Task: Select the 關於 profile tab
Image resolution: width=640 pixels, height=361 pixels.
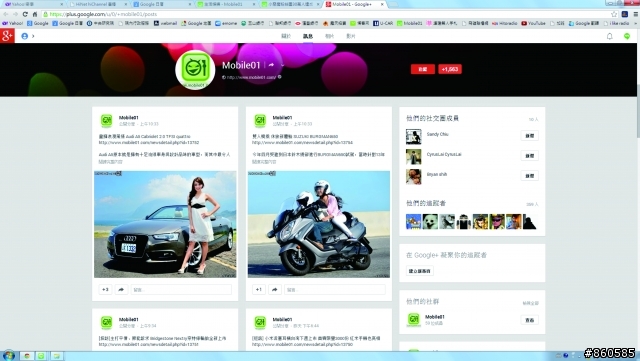Action: coord(286,36)
